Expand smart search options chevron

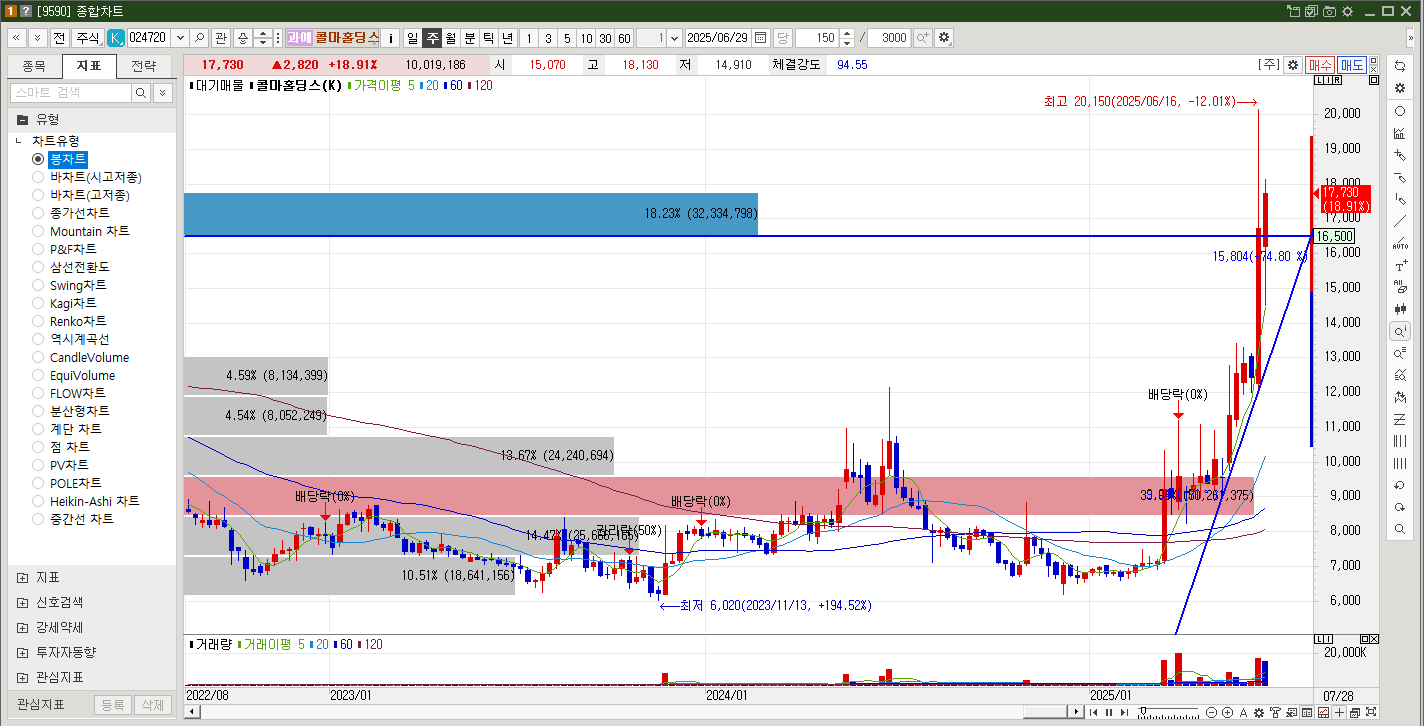point(162,92)
